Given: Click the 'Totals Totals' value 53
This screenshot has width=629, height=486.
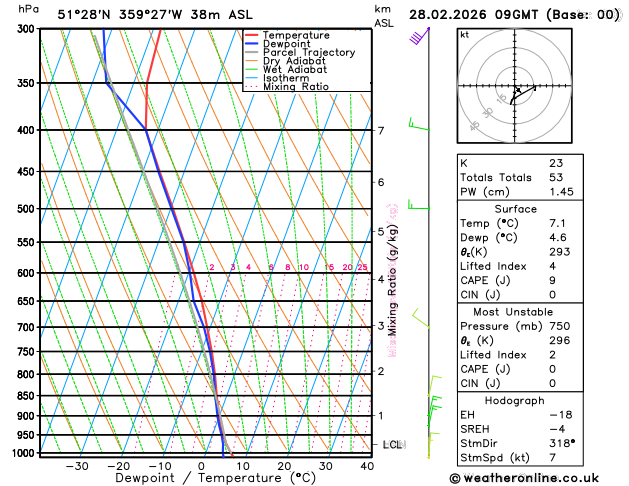Looking at the screenshot, I should tap(556, 177).
